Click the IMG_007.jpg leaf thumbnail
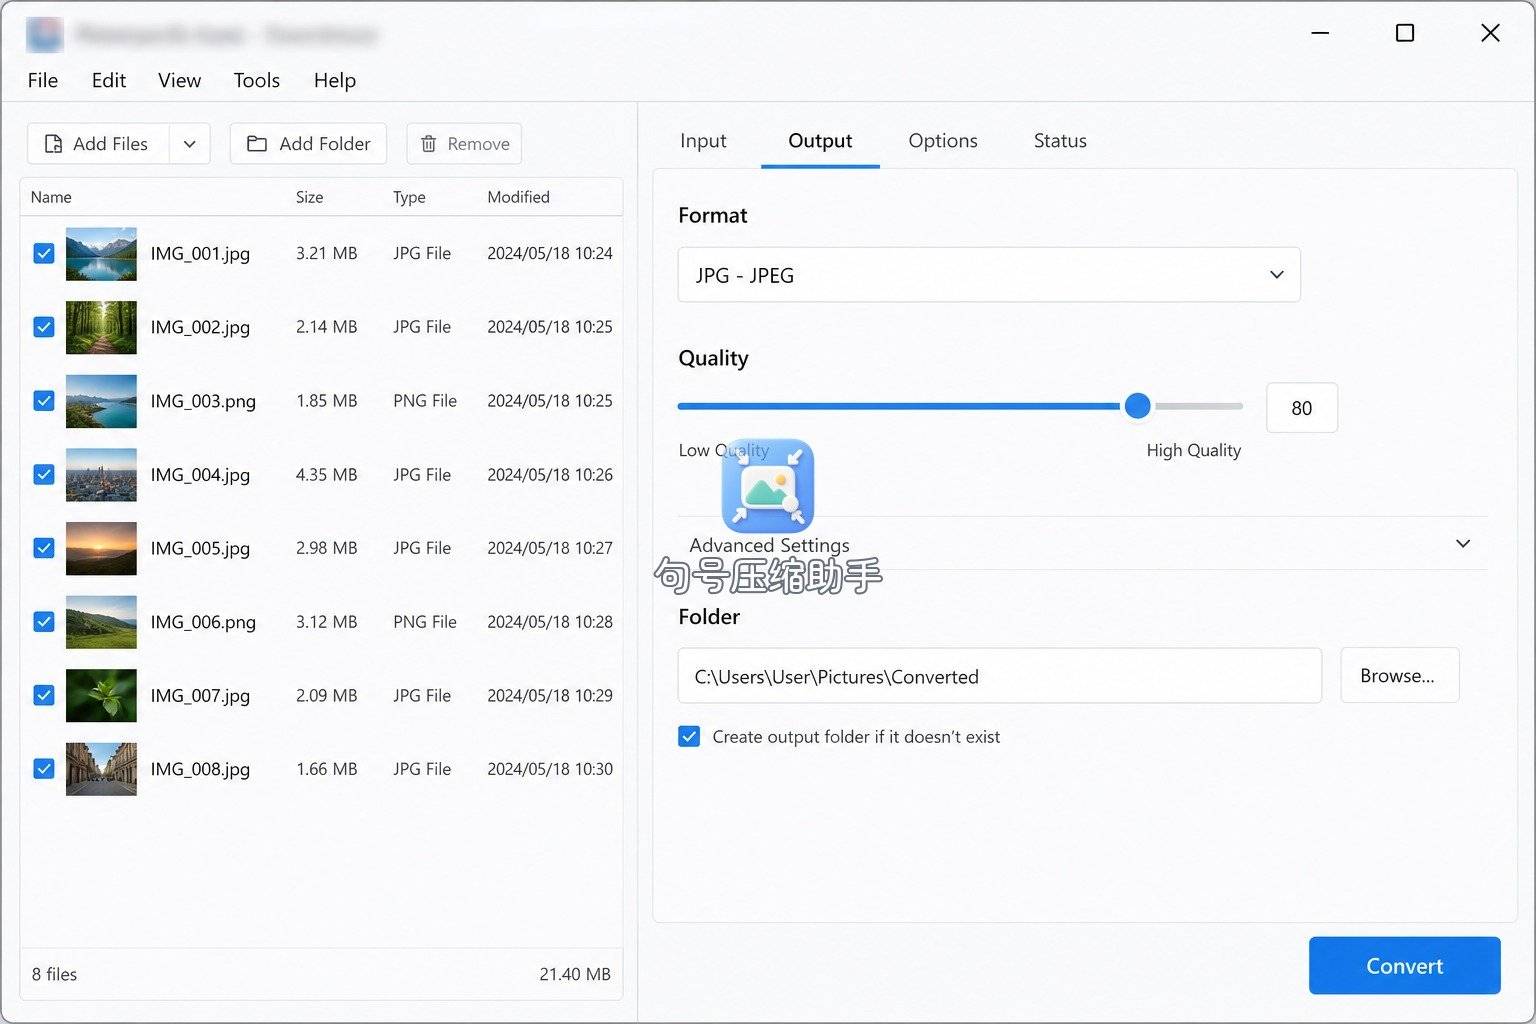The image size is (1536, 1024). tap(101, 695)
